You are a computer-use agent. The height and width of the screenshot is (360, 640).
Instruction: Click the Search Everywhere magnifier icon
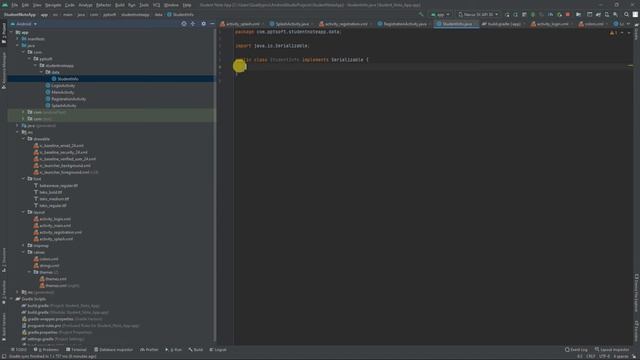[627, 14]
